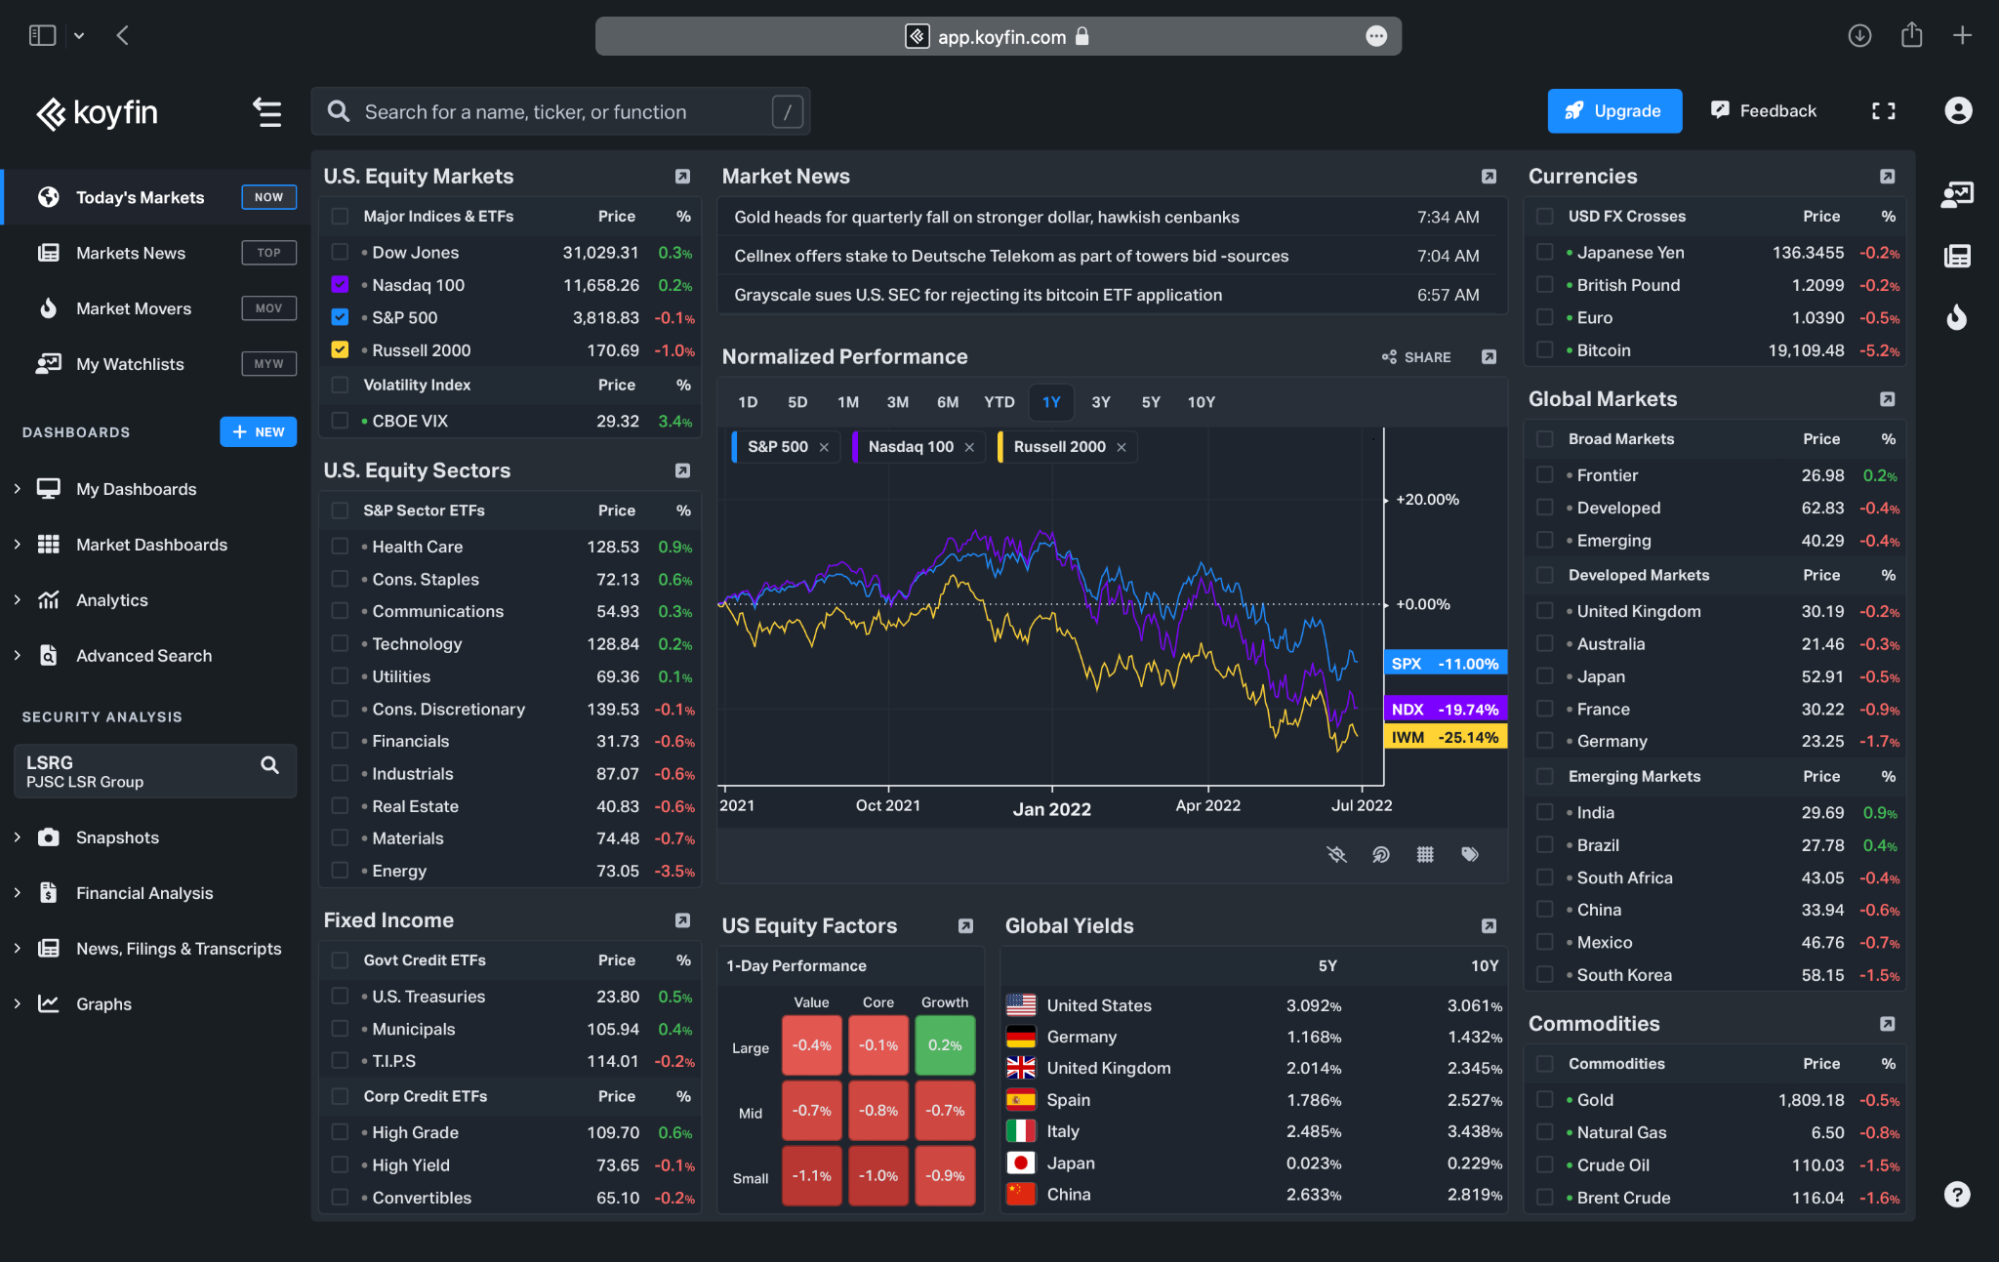Remove the Nasdaq 100 series chip
Screen dimensions: 1999x1262
coord(969,447)
